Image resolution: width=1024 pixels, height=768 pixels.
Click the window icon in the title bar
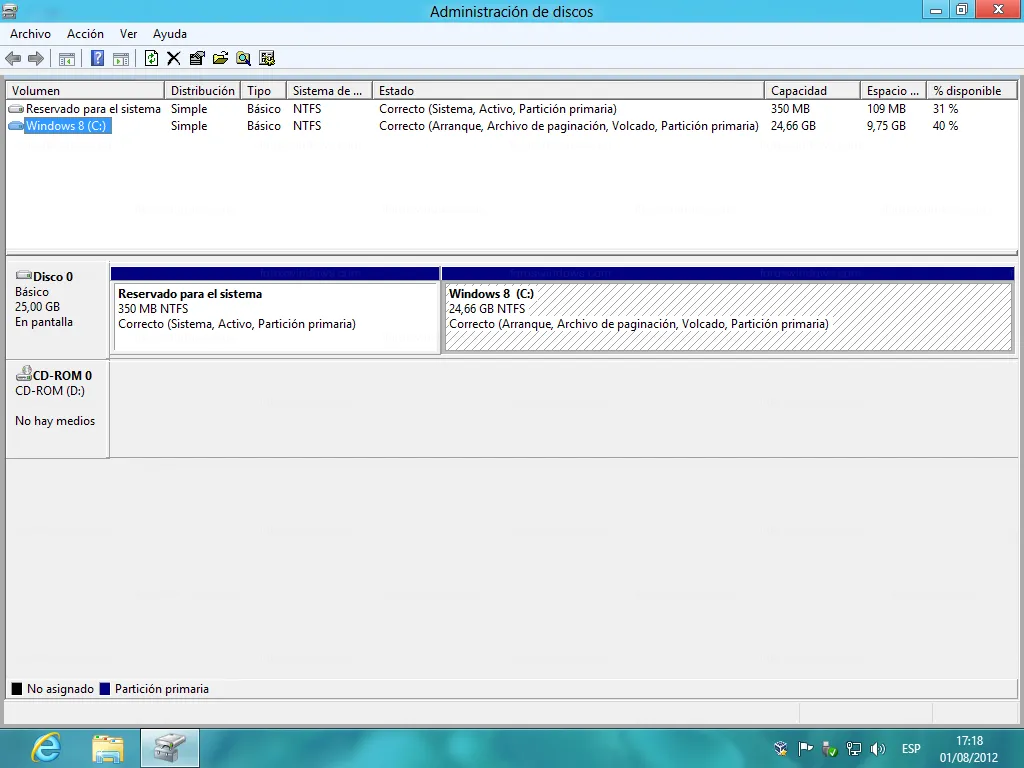point(10,11)
